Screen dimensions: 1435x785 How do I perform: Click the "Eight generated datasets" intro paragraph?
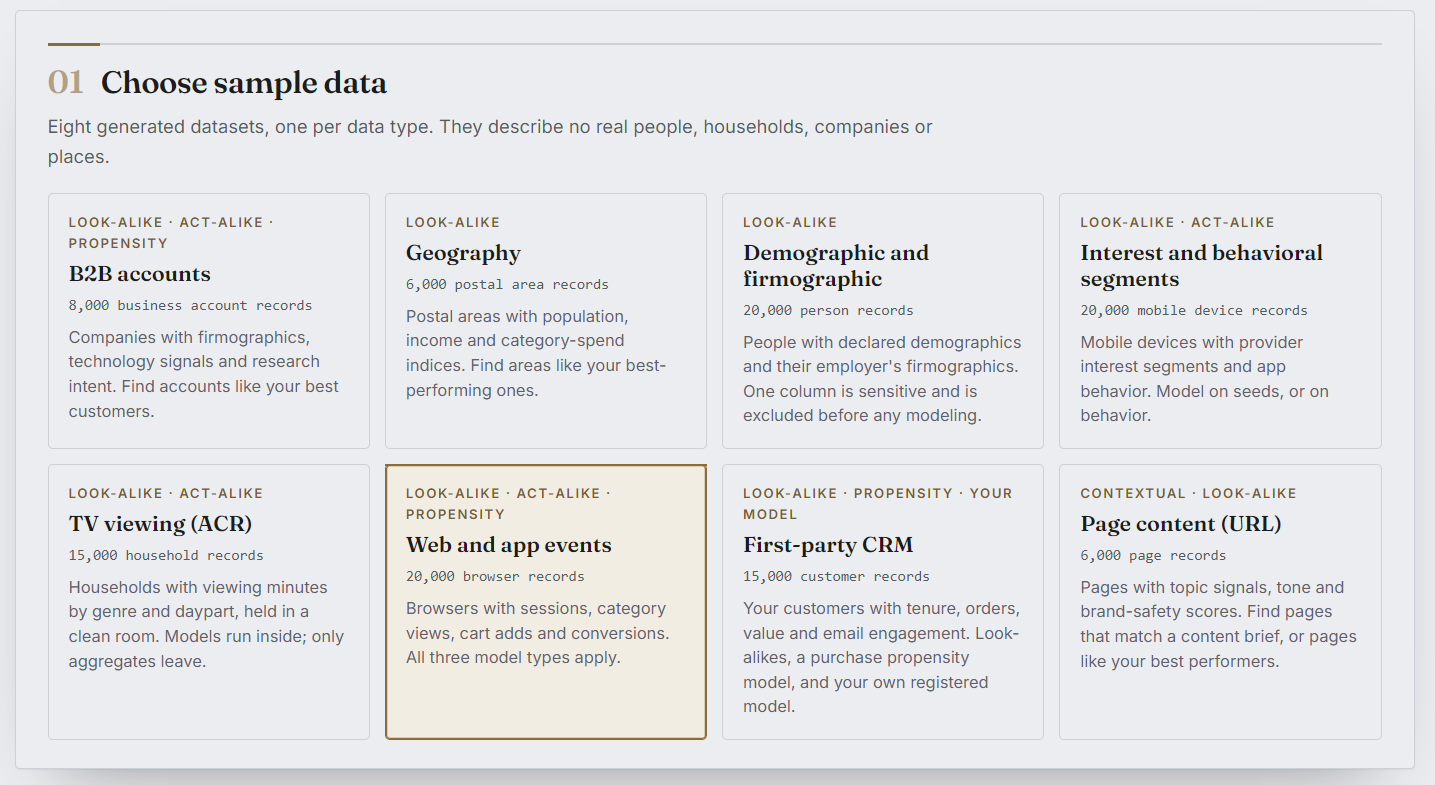point(490,142)
